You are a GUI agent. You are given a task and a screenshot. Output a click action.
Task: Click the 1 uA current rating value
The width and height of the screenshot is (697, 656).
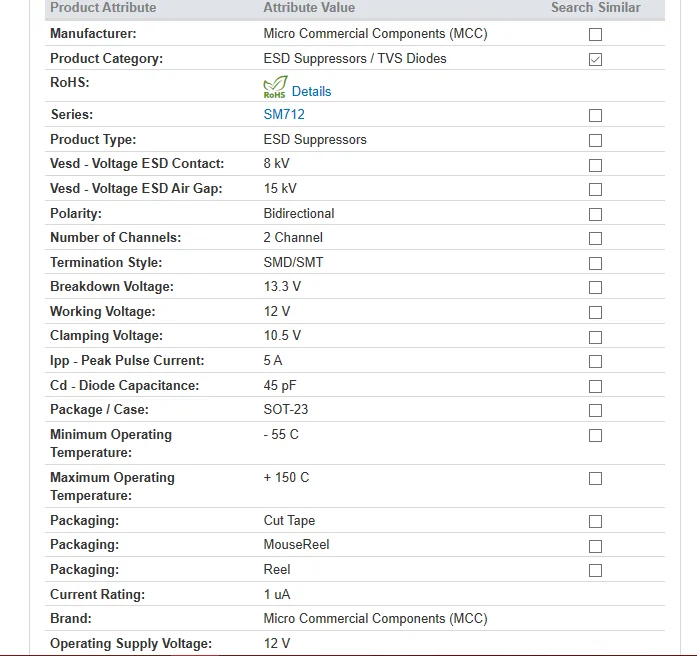[277, 594]
